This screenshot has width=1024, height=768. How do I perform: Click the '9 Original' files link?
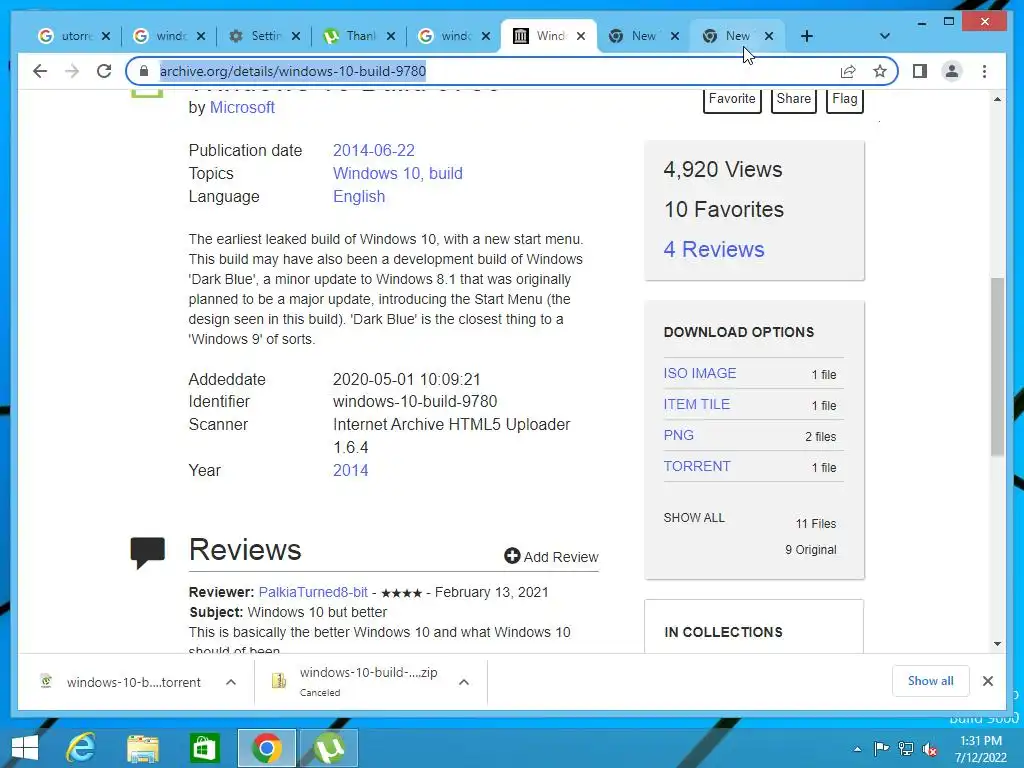[810, 550]
